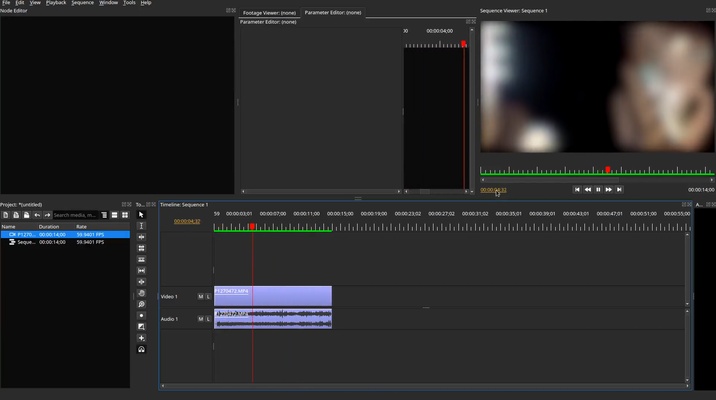Open the Playback menu
The image size is (716, 400).
(x=56, y=3)
